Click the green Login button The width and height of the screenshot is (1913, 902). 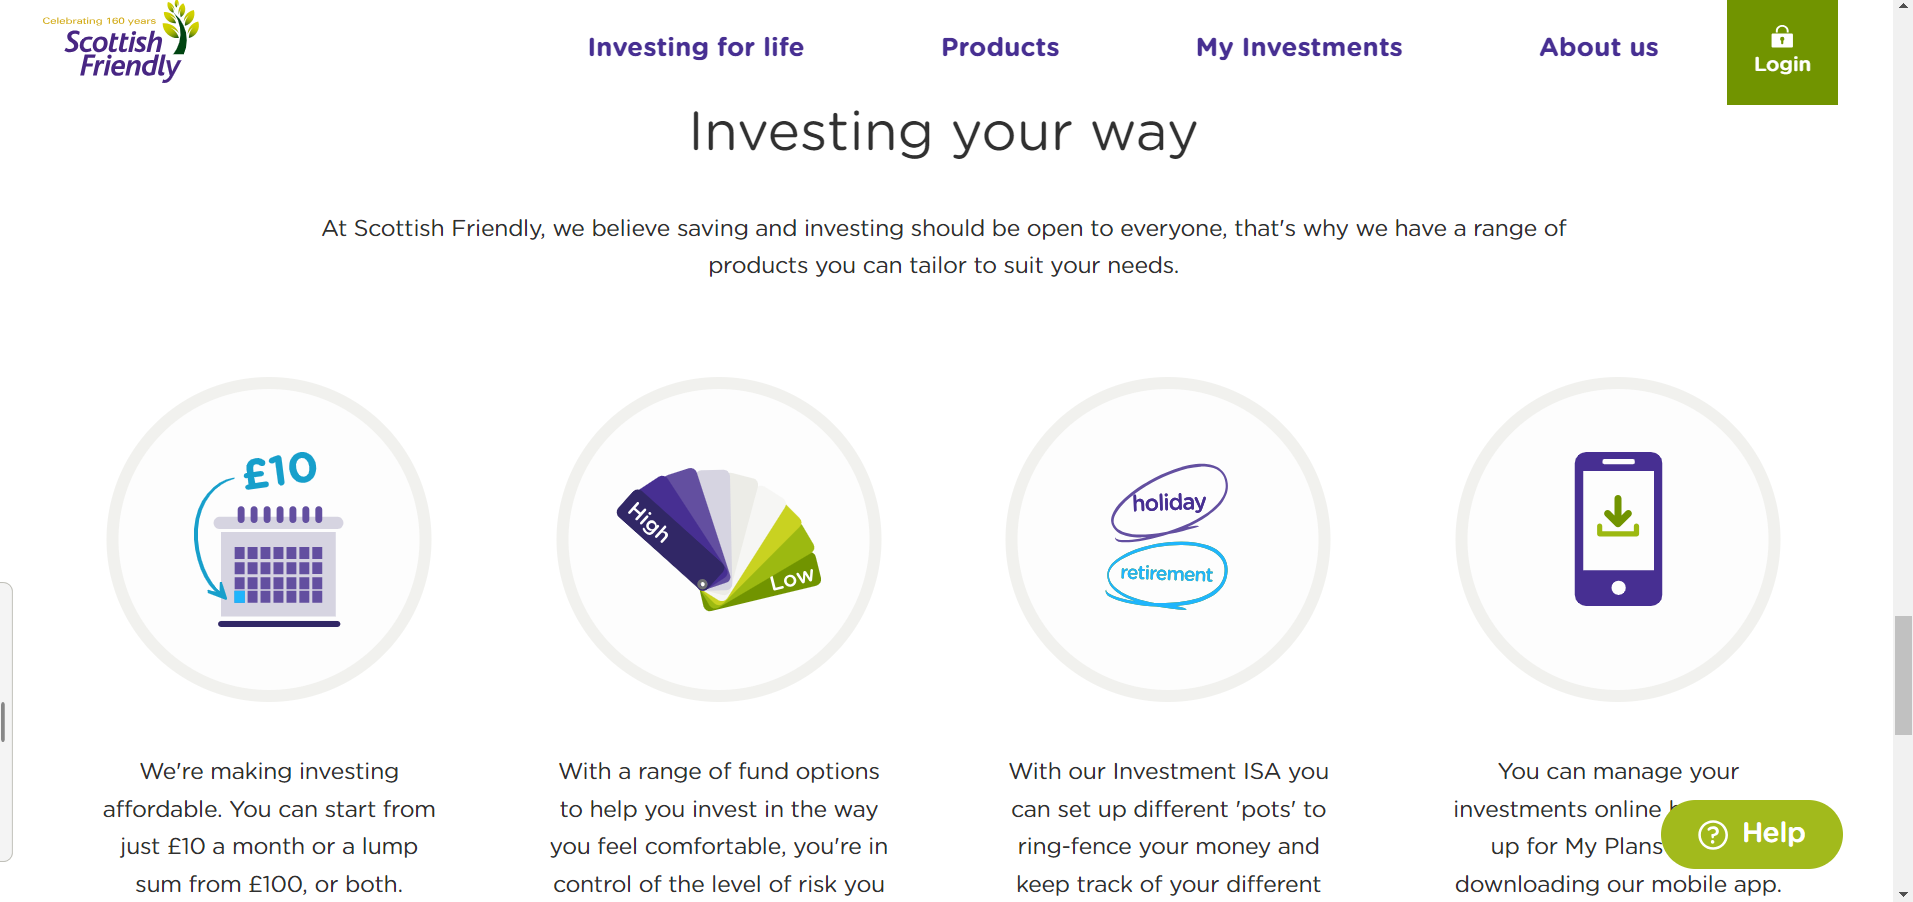click(1782, 52)
